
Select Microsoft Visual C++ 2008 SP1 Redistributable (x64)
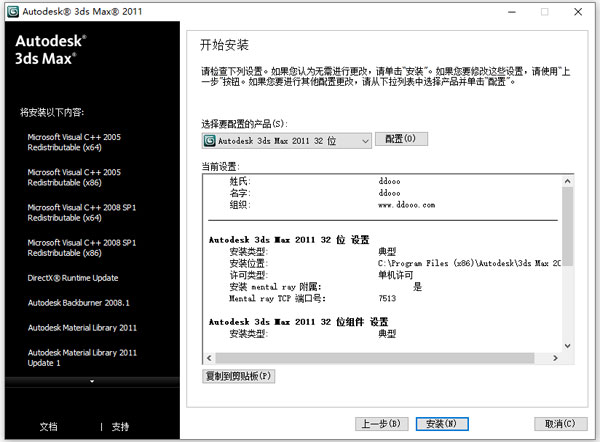point(82,213)
